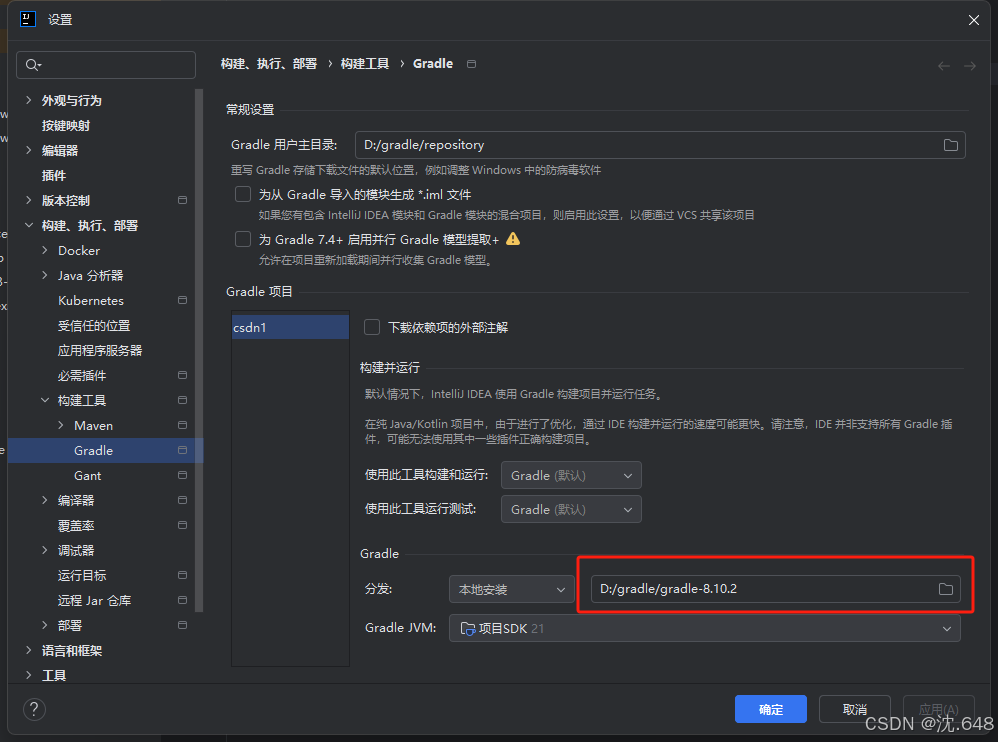Click project marker icon on Maven row
The image size is (998, 742).
tap(182, 425)
